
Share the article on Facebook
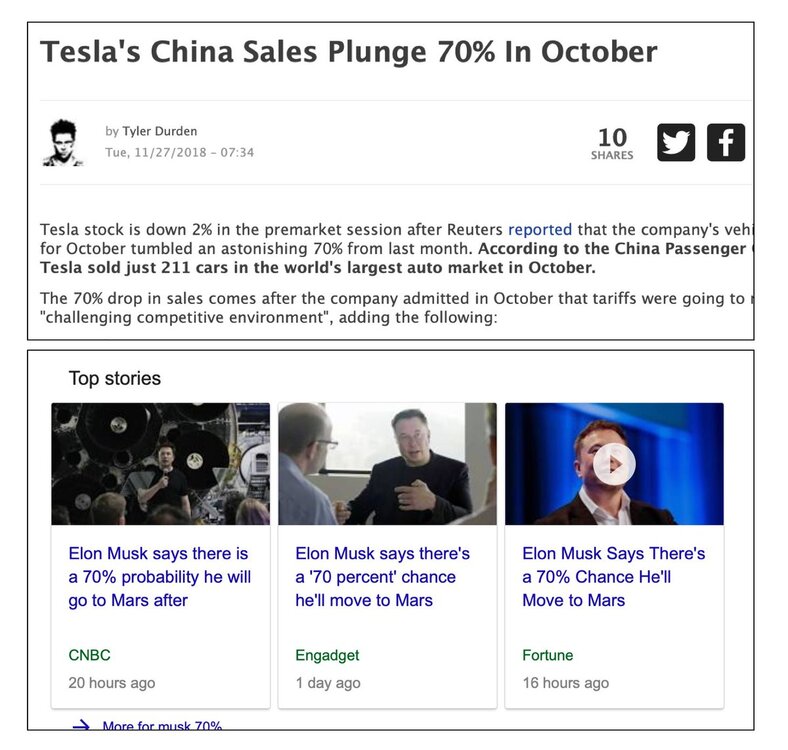(x=726, y=142)
